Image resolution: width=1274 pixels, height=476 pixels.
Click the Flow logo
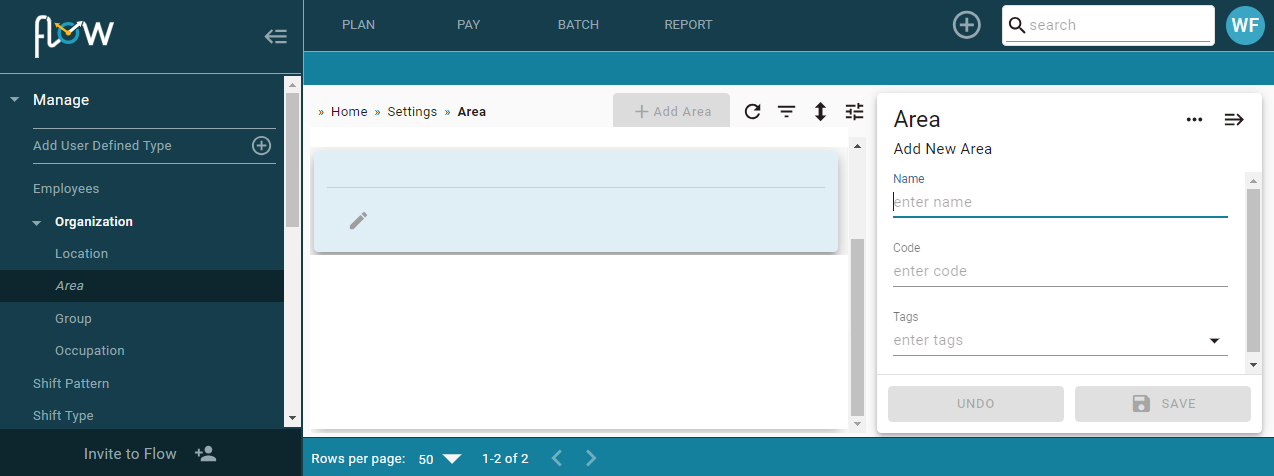point(74,36)
